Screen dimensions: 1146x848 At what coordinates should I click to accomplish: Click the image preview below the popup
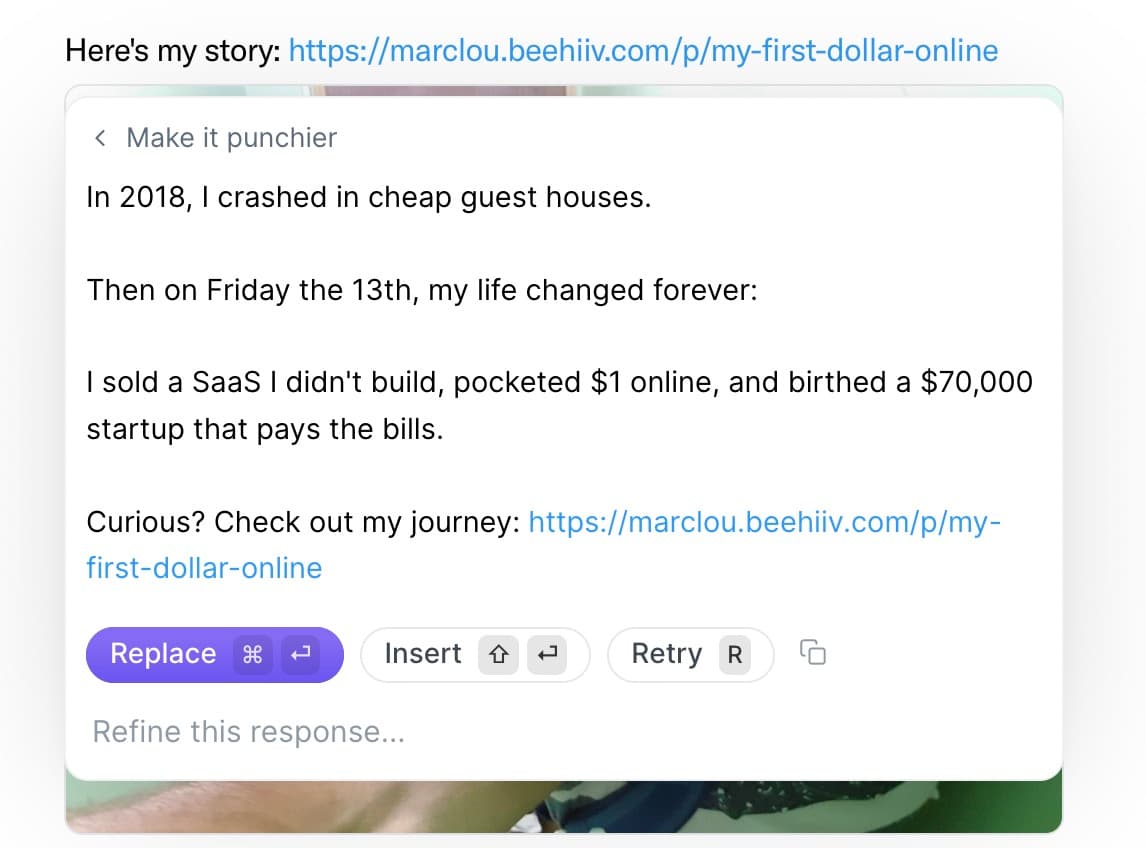point(563,806)
